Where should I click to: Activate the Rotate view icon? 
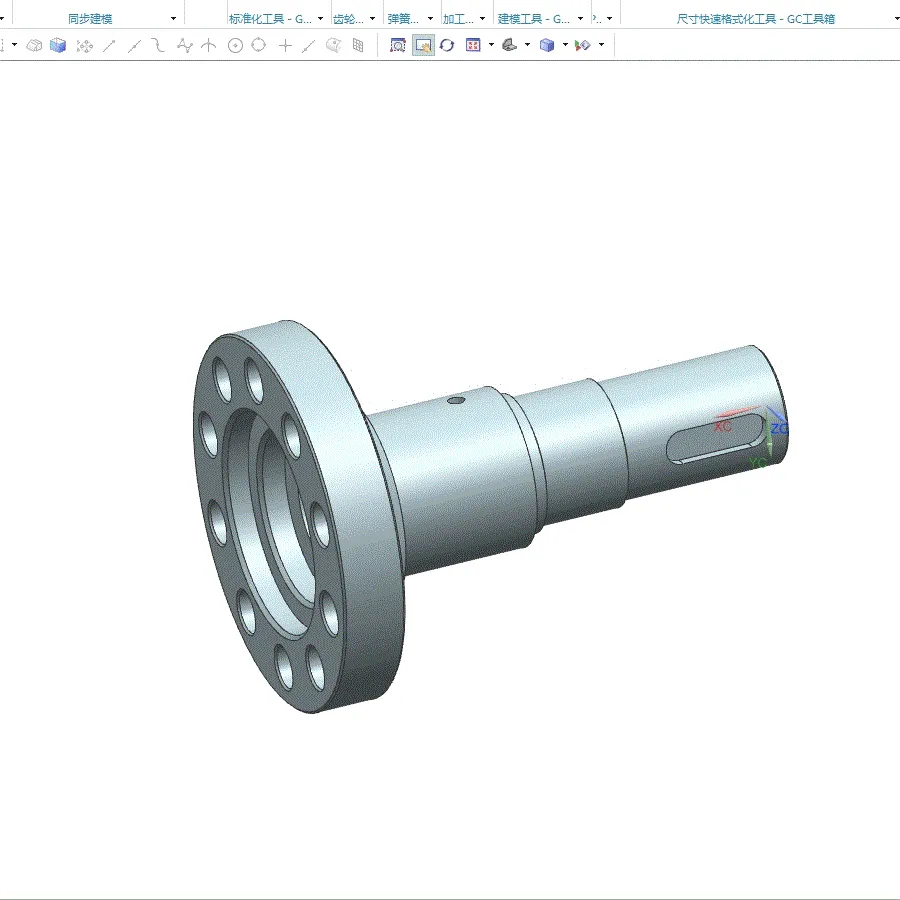tap(447, 45)
